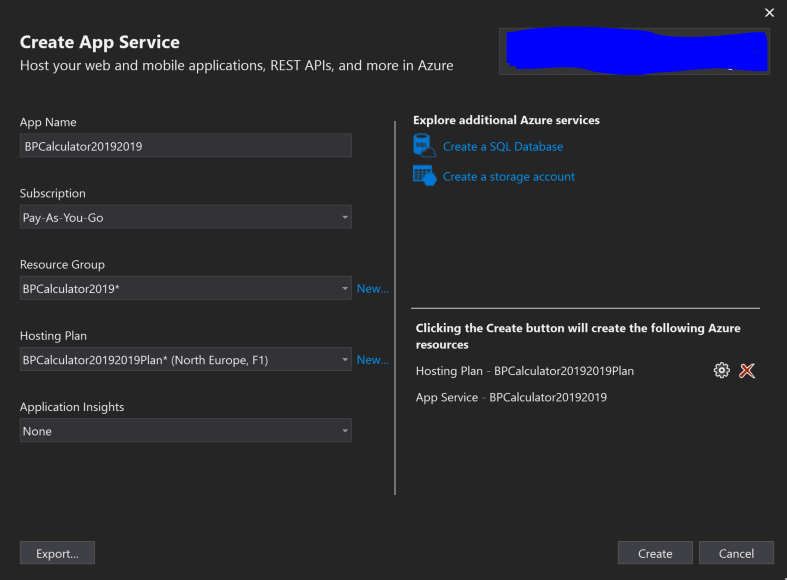
Task: Create new Hosting Plan via New link
Action: tap(372, 360)
